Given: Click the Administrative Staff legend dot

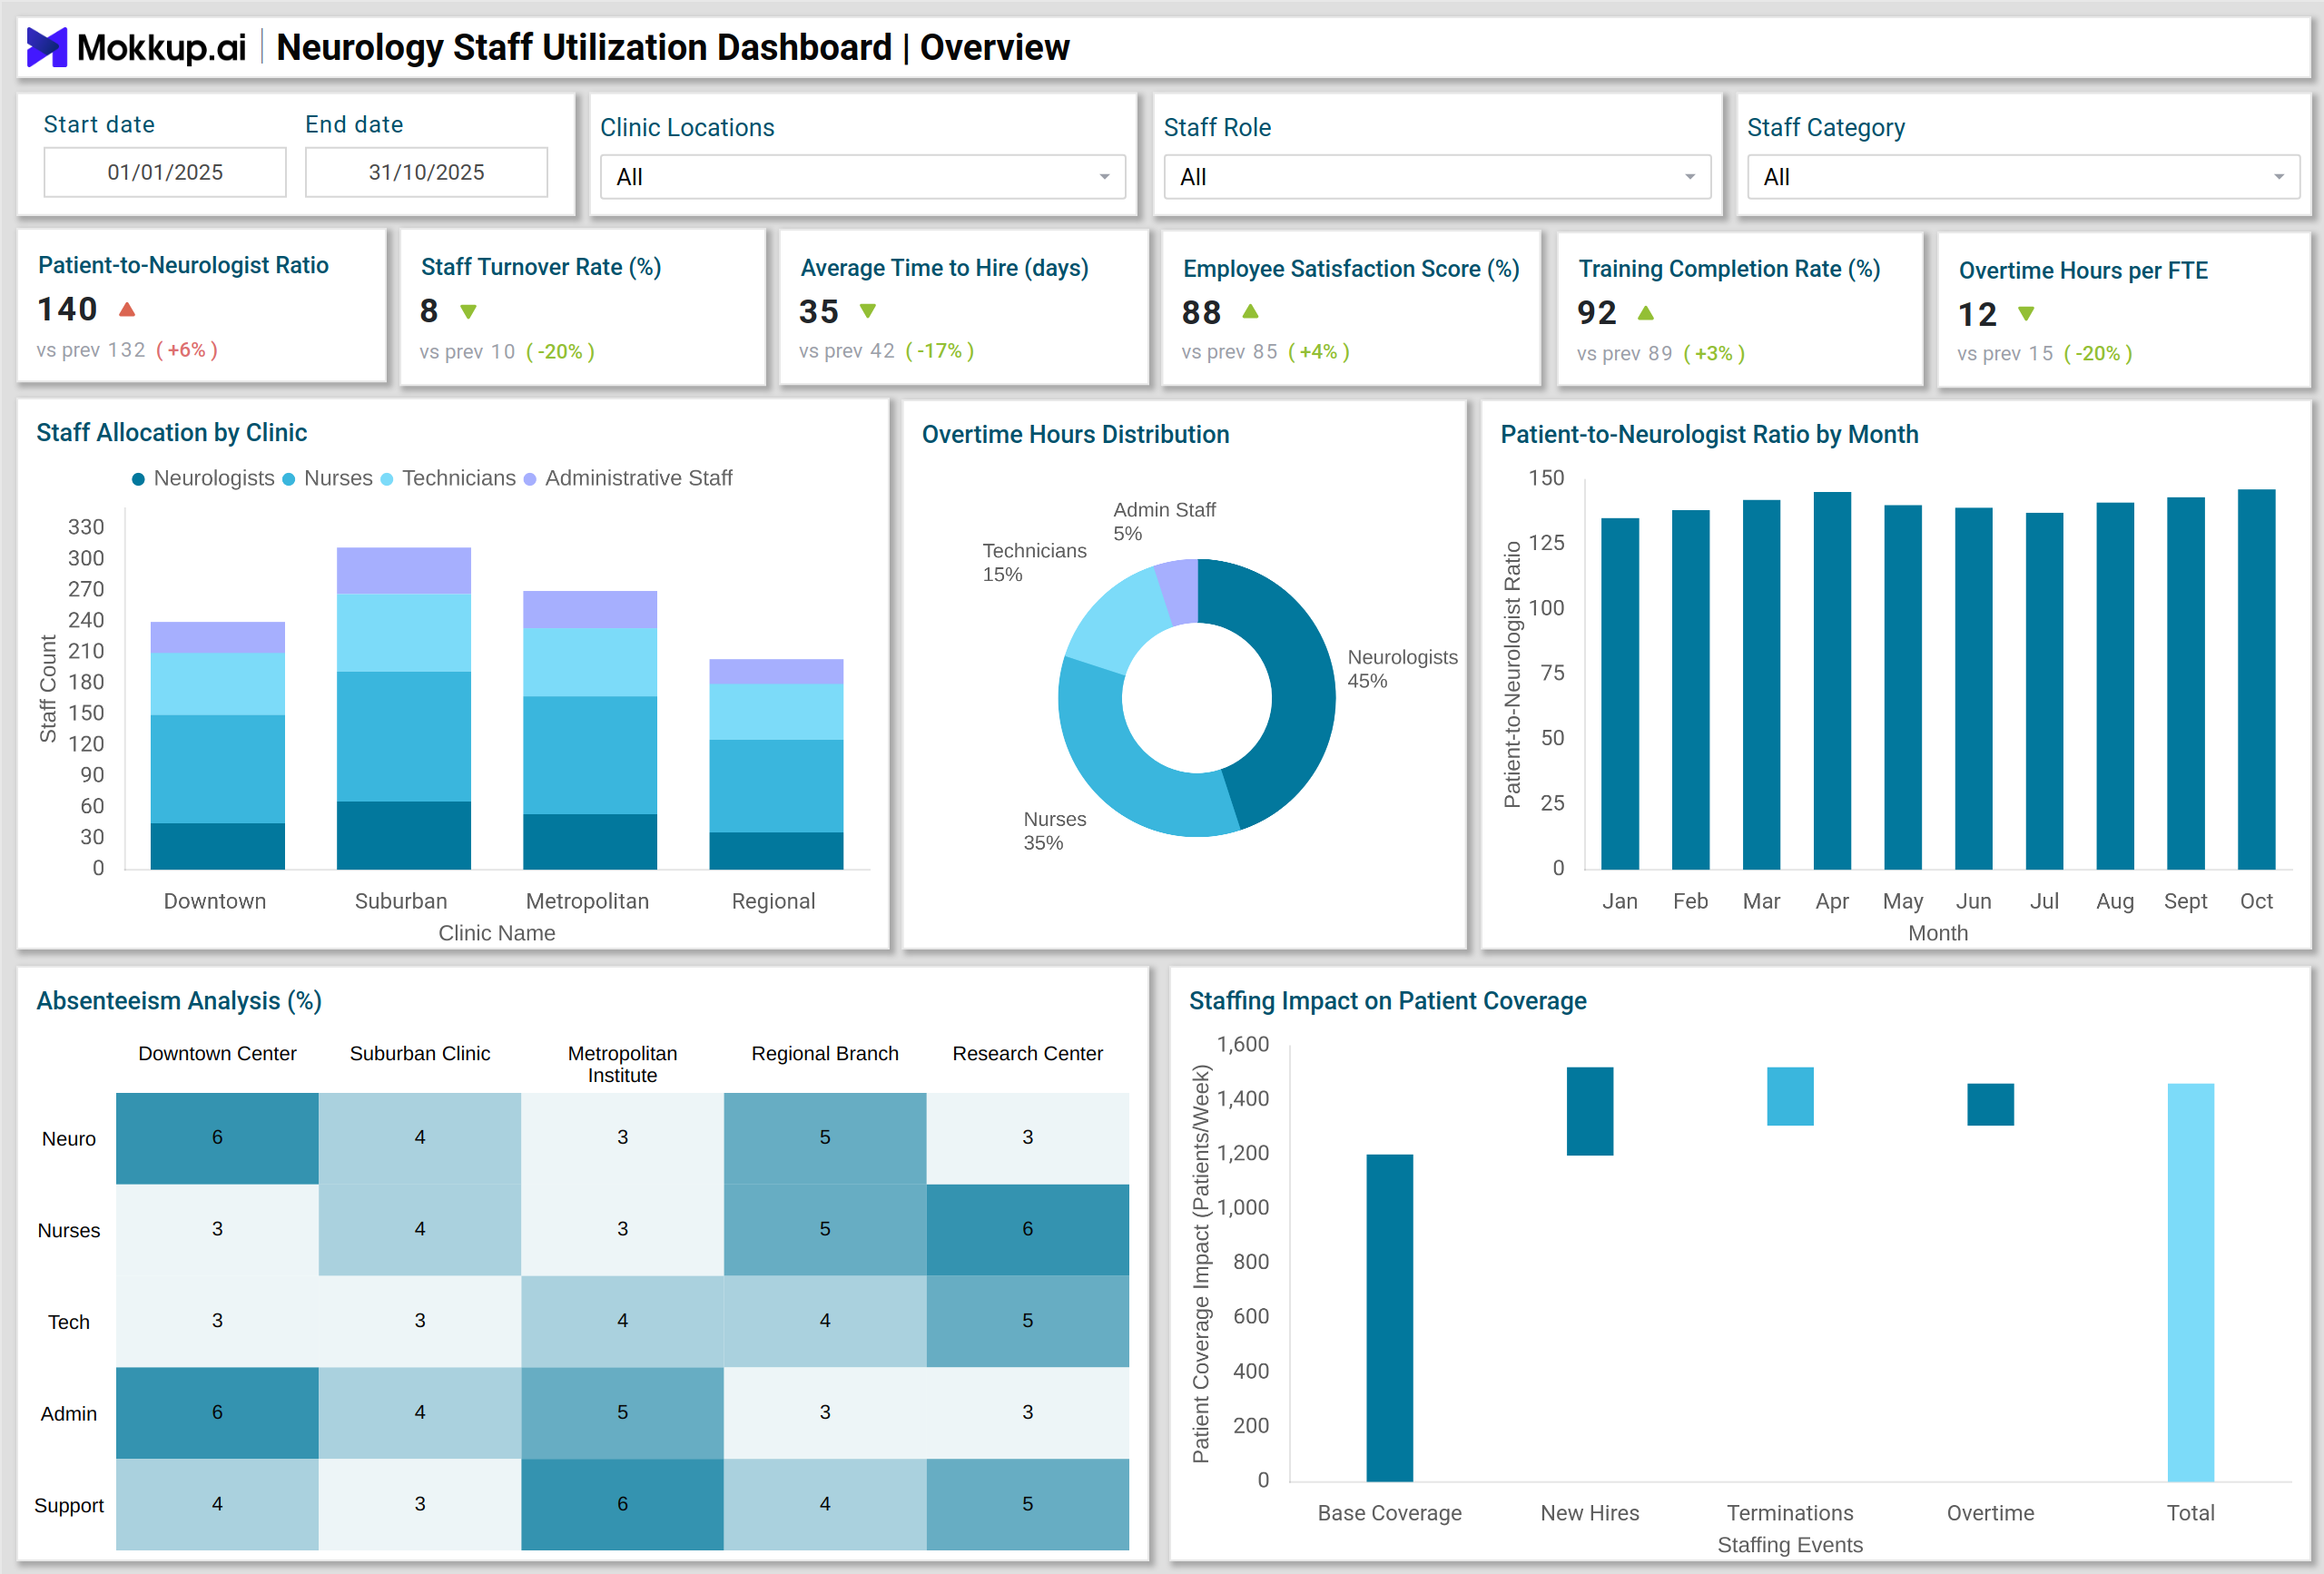Looking at the screenshot, I should [x=530, y=479].
